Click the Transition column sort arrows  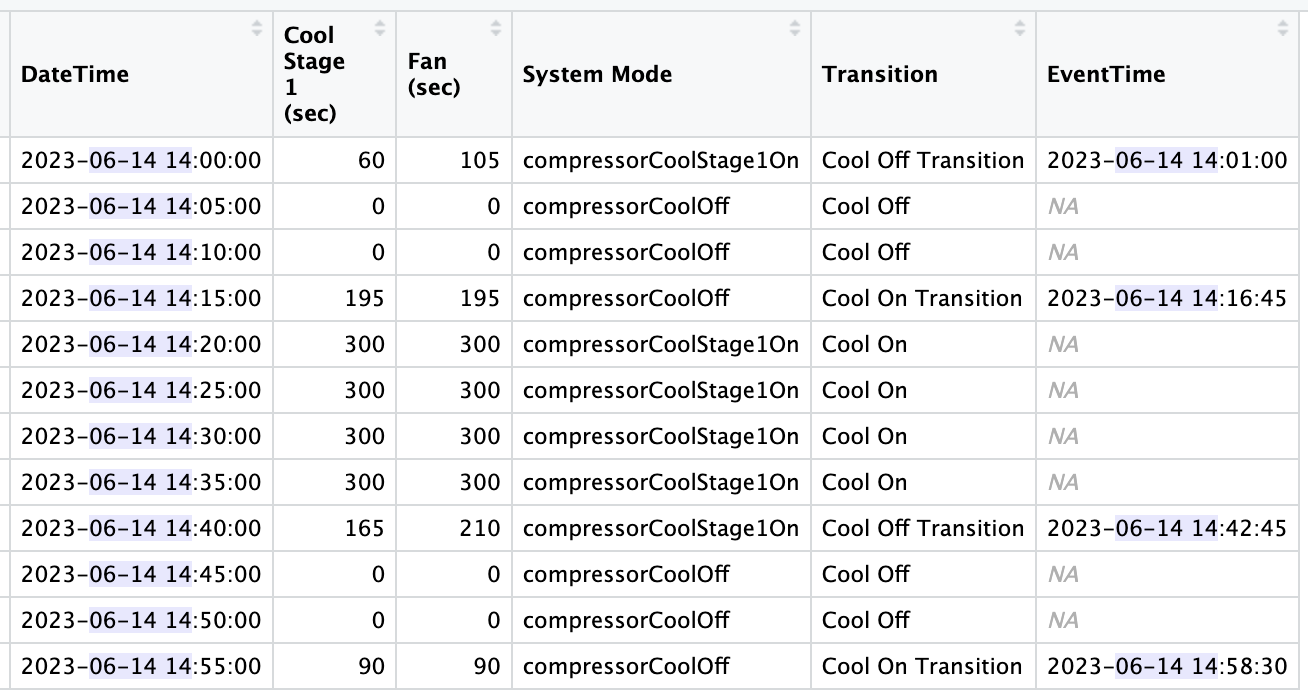click(1019, 28)
